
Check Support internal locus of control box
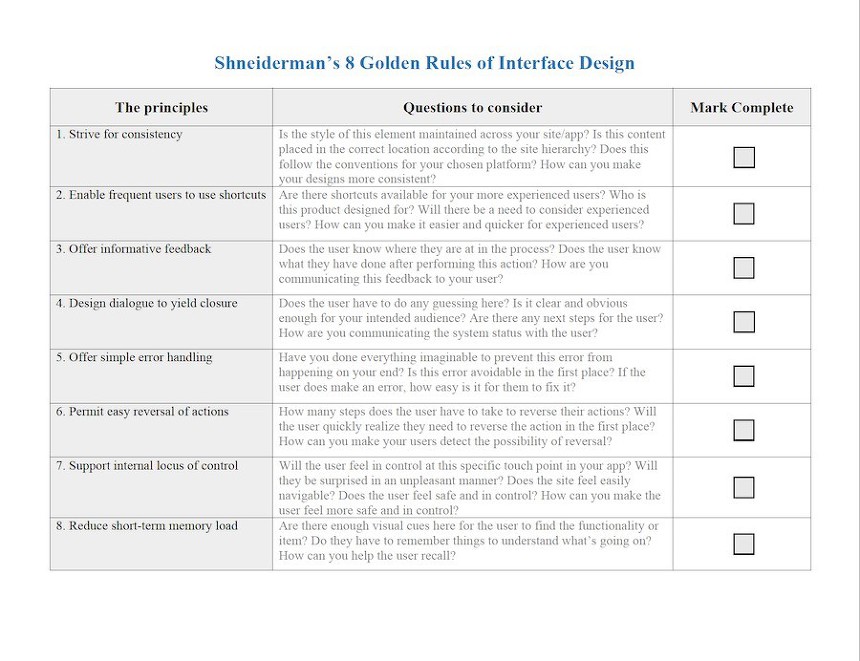743,487
